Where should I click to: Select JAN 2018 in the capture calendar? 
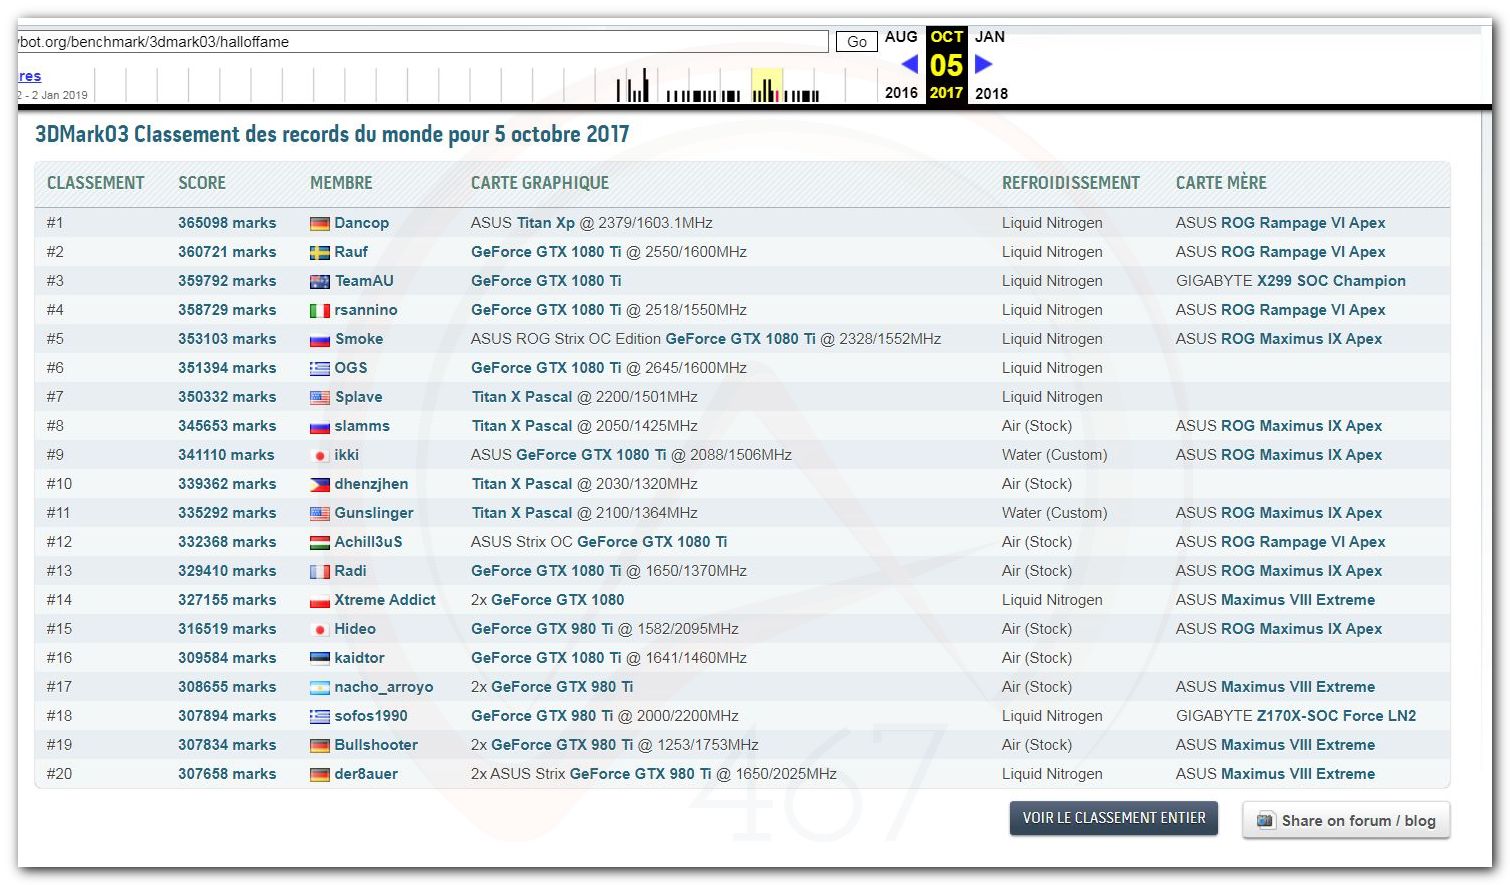[x=990, y=64]
